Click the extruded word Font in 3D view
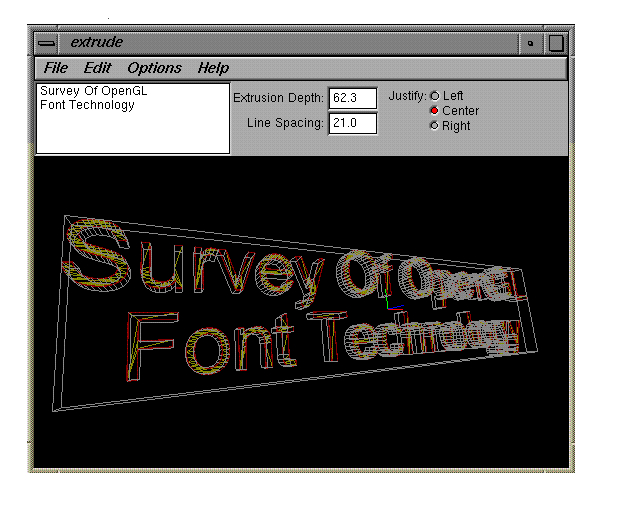The width and height of the screenshot is (640, 512). click(x=210, y=345)
